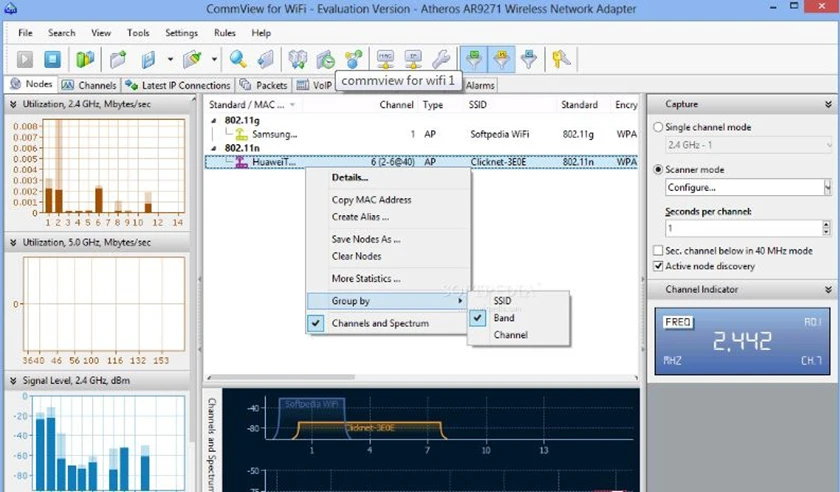The width and height of the screenshot is (840, 492).
Task: Open the wrench settings icon in the toolbar
Action: tap(441, 59)
